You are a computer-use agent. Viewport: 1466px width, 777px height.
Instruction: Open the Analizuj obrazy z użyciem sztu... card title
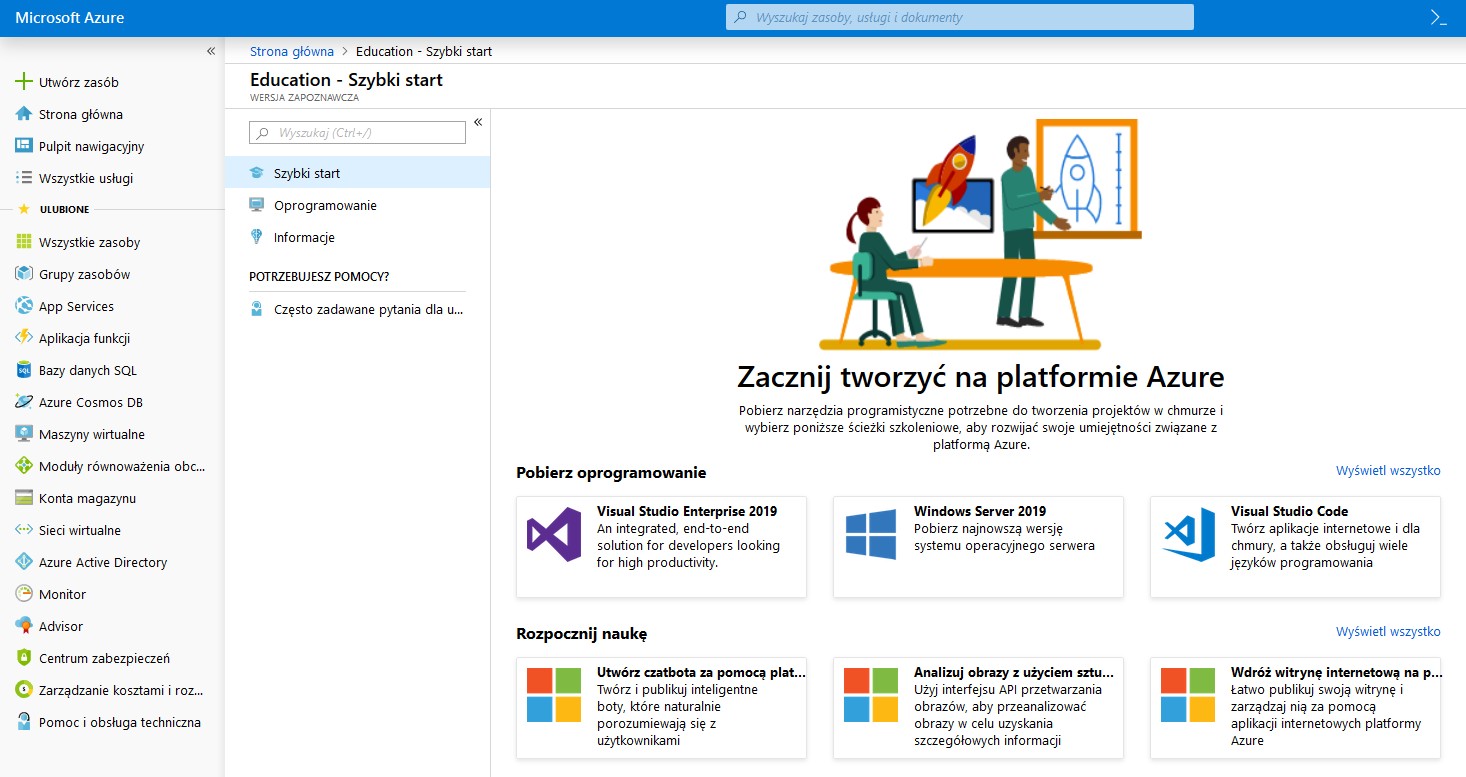[1013, 672]
